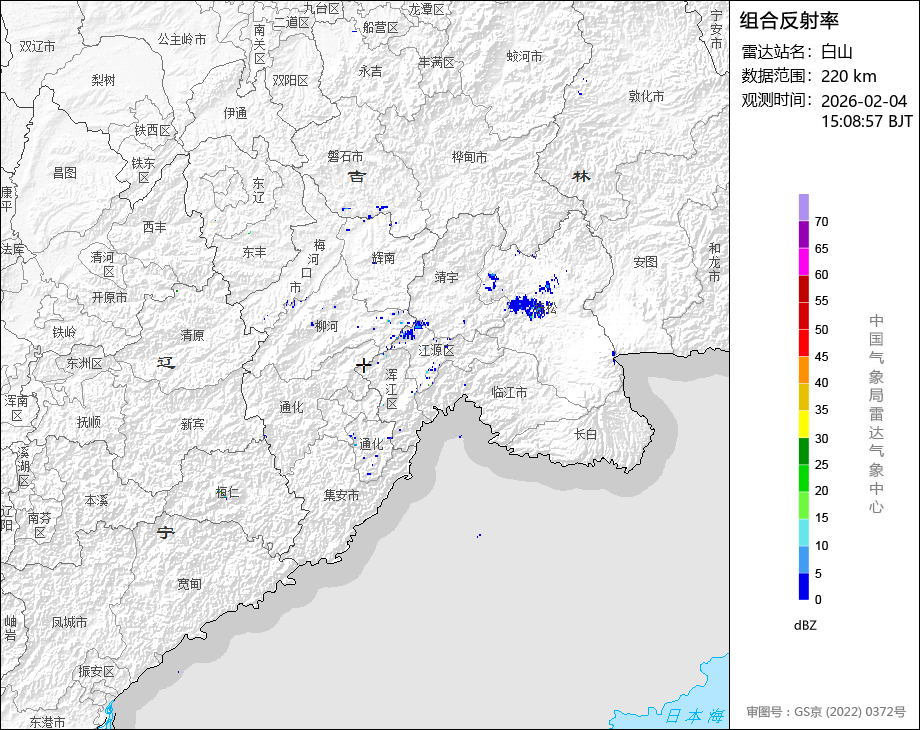Image resolution: width=920 pixels, height=730 pixels.
Task: Click the legend value 20
Action: pos(821,491)
